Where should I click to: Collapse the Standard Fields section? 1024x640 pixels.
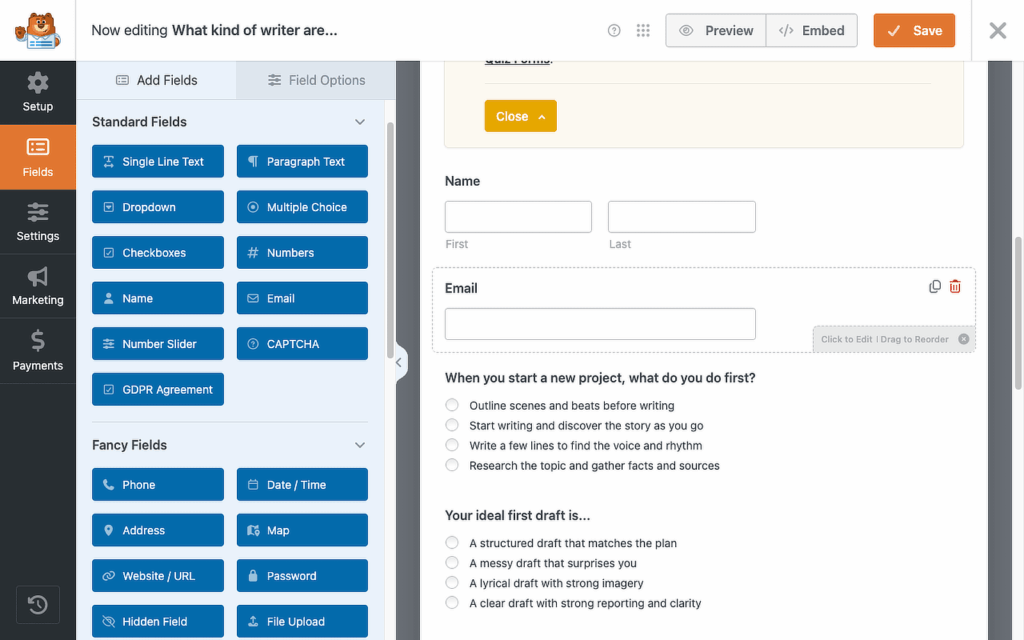[360, 122]
